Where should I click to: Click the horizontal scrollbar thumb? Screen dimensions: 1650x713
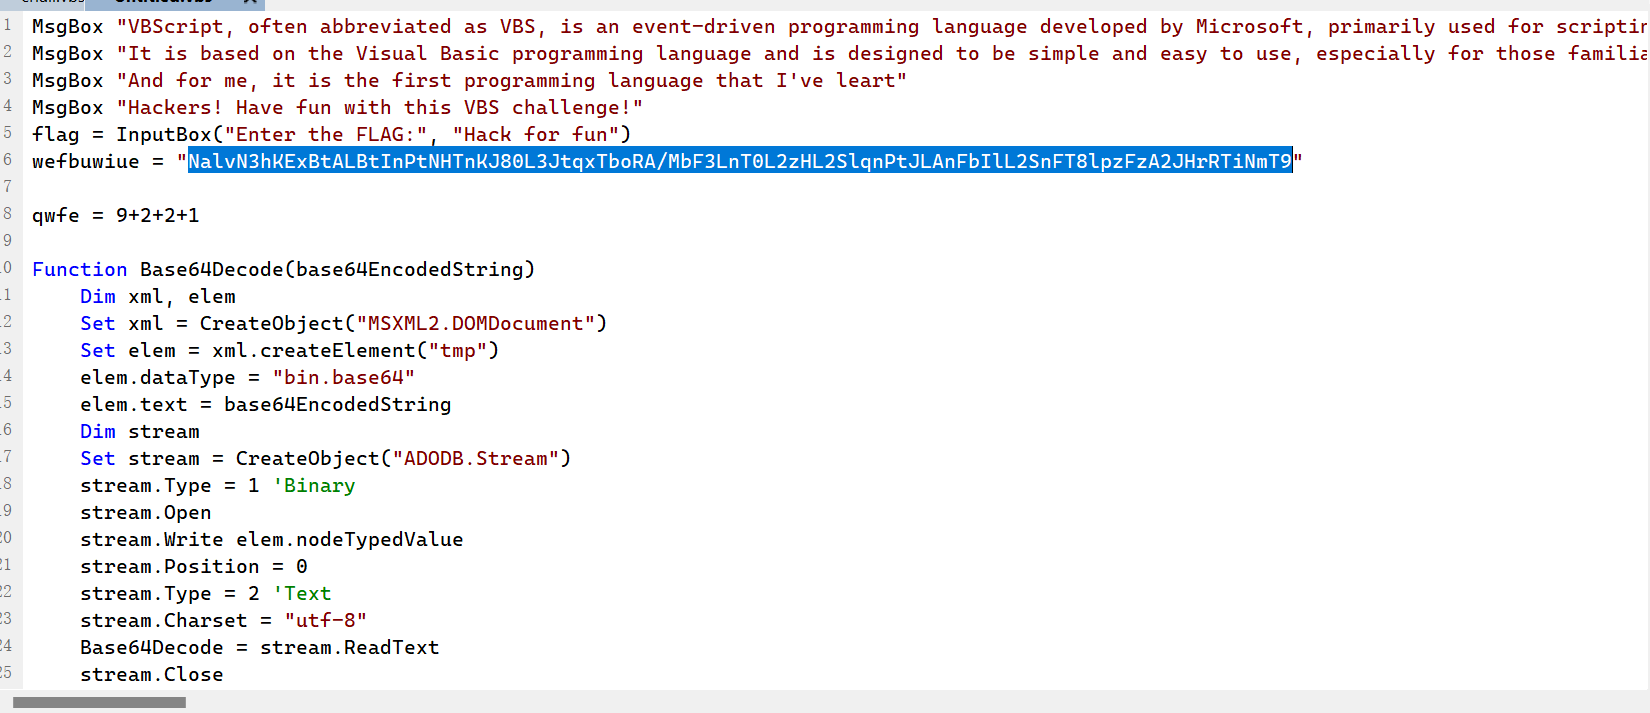99,702
